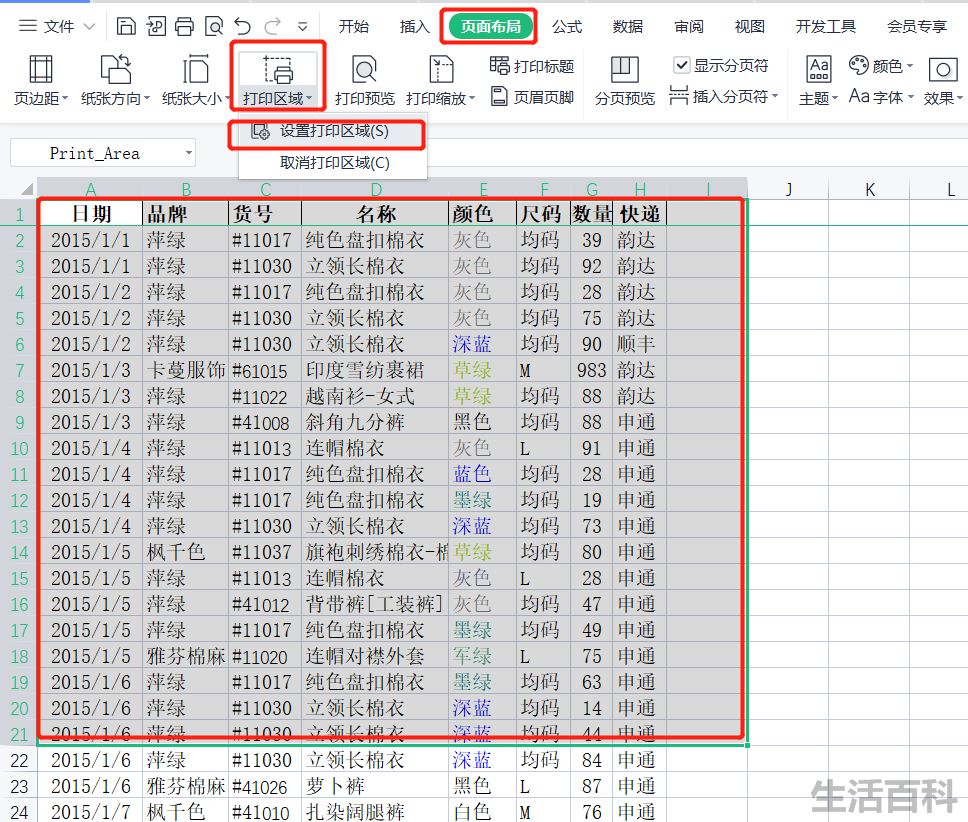Click the 日期 header cell
Screen dimensions: 968x822
(91, 214)
